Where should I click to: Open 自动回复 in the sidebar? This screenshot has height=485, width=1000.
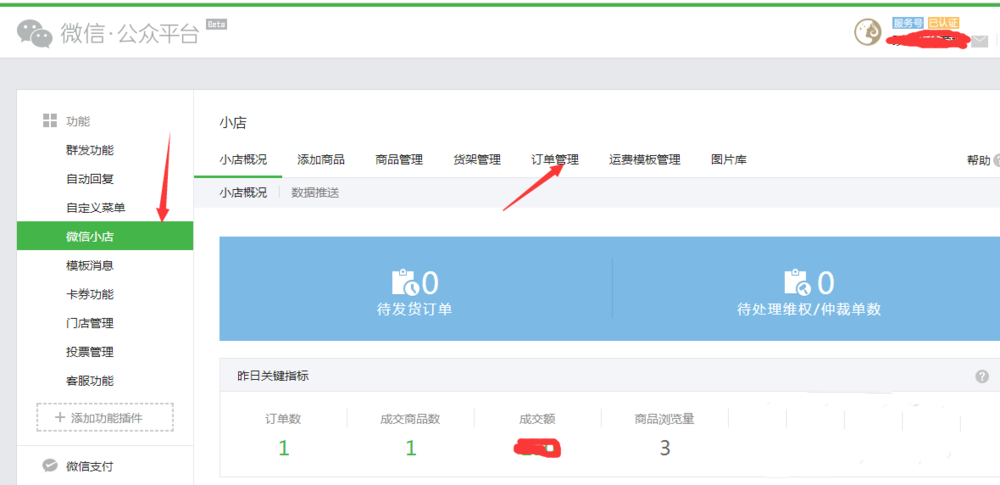tap(90, 179)
